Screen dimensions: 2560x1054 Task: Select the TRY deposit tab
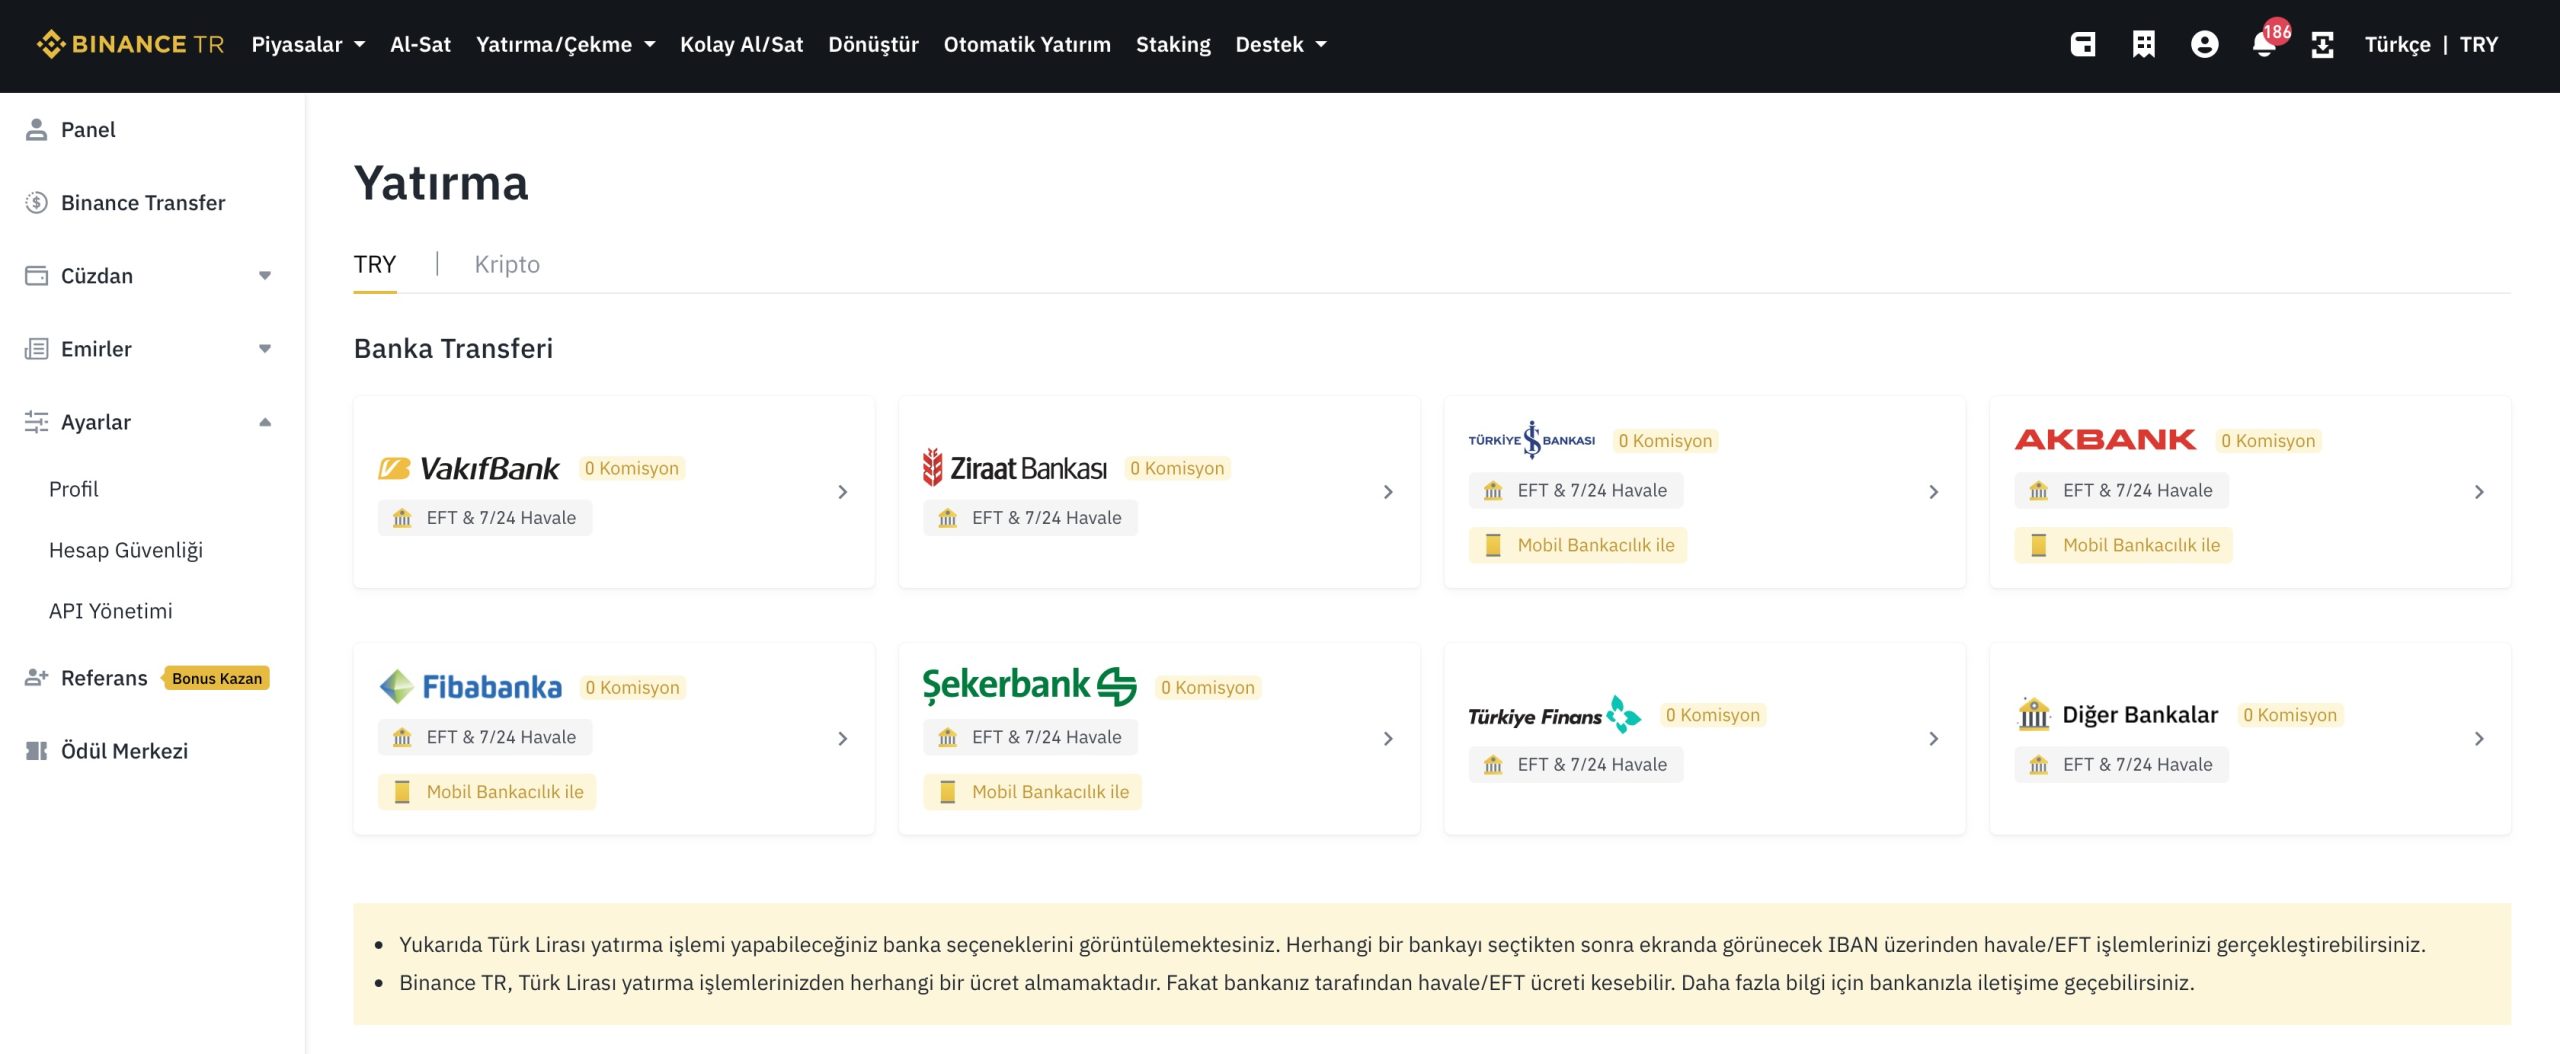point(375,264)
